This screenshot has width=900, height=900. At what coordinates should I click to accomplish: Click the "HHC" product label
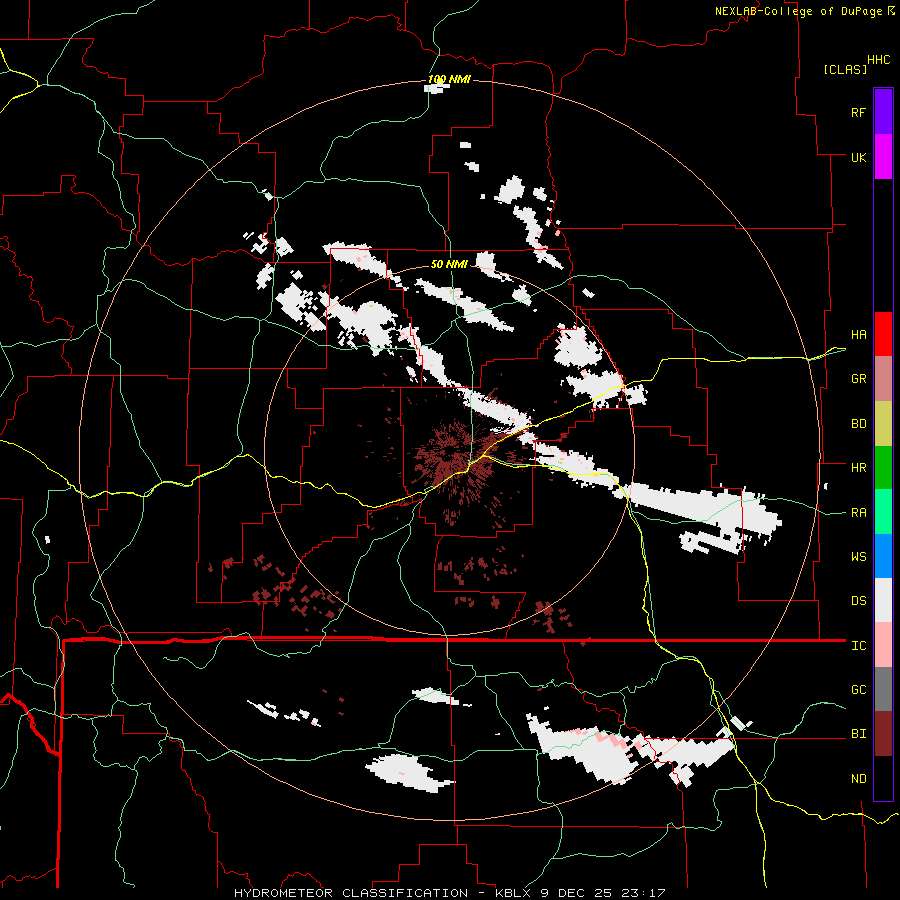(x=879, y=60)
